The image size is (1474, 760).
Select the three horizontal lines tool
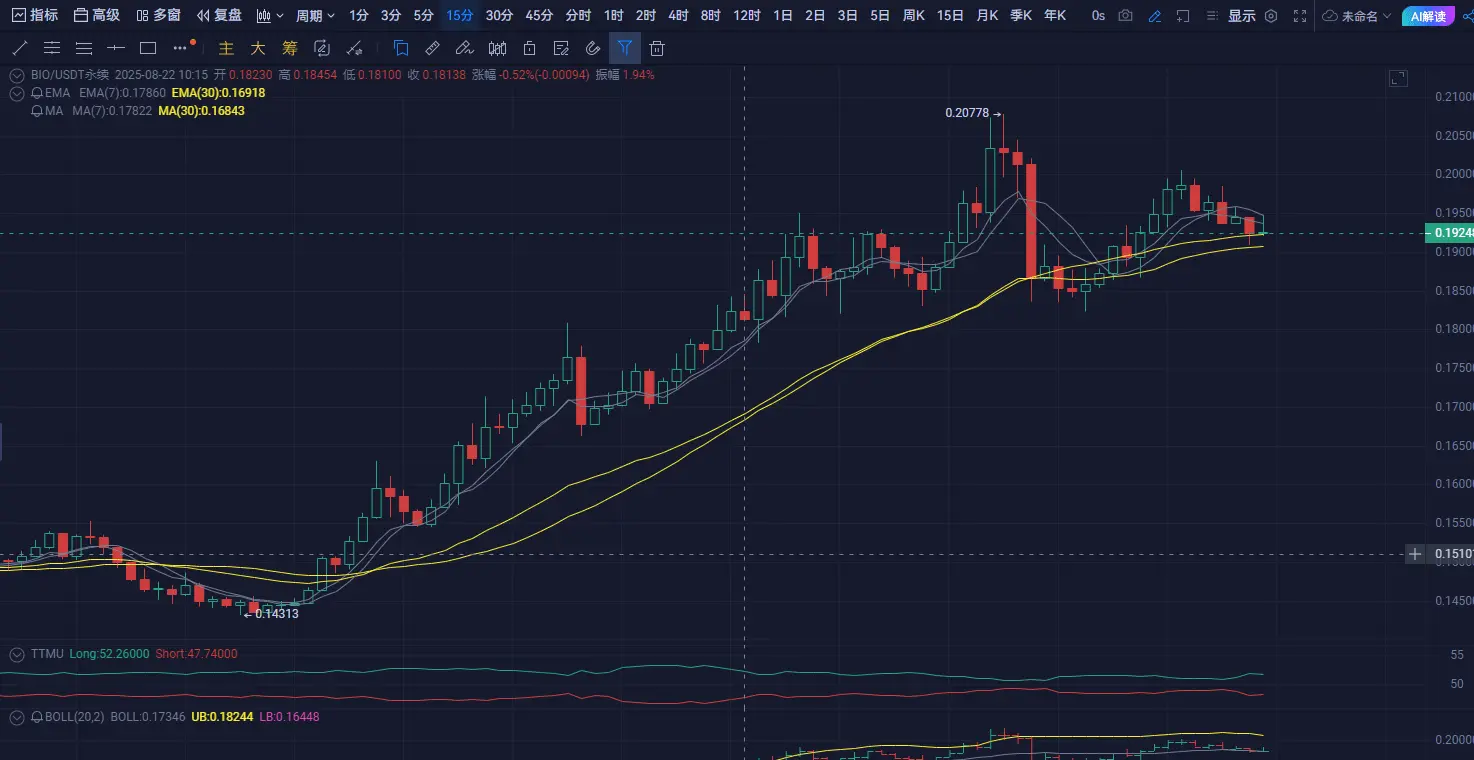point(84,48)
